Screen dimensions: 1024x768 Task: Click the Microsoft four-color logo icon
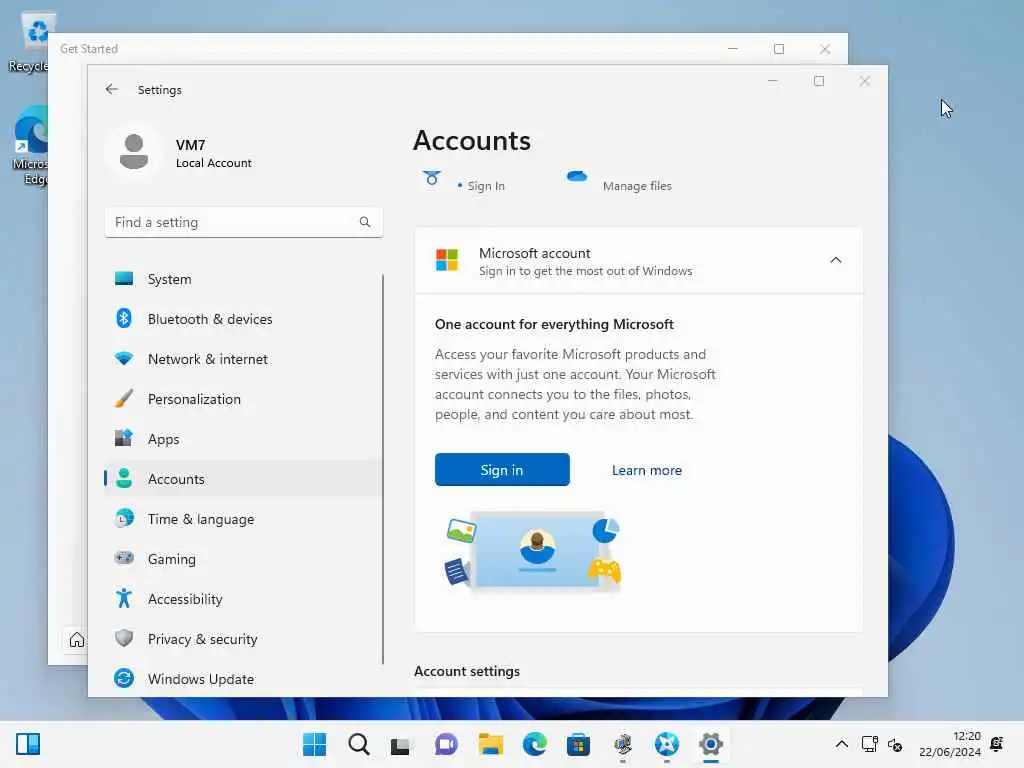pos(447,260)
